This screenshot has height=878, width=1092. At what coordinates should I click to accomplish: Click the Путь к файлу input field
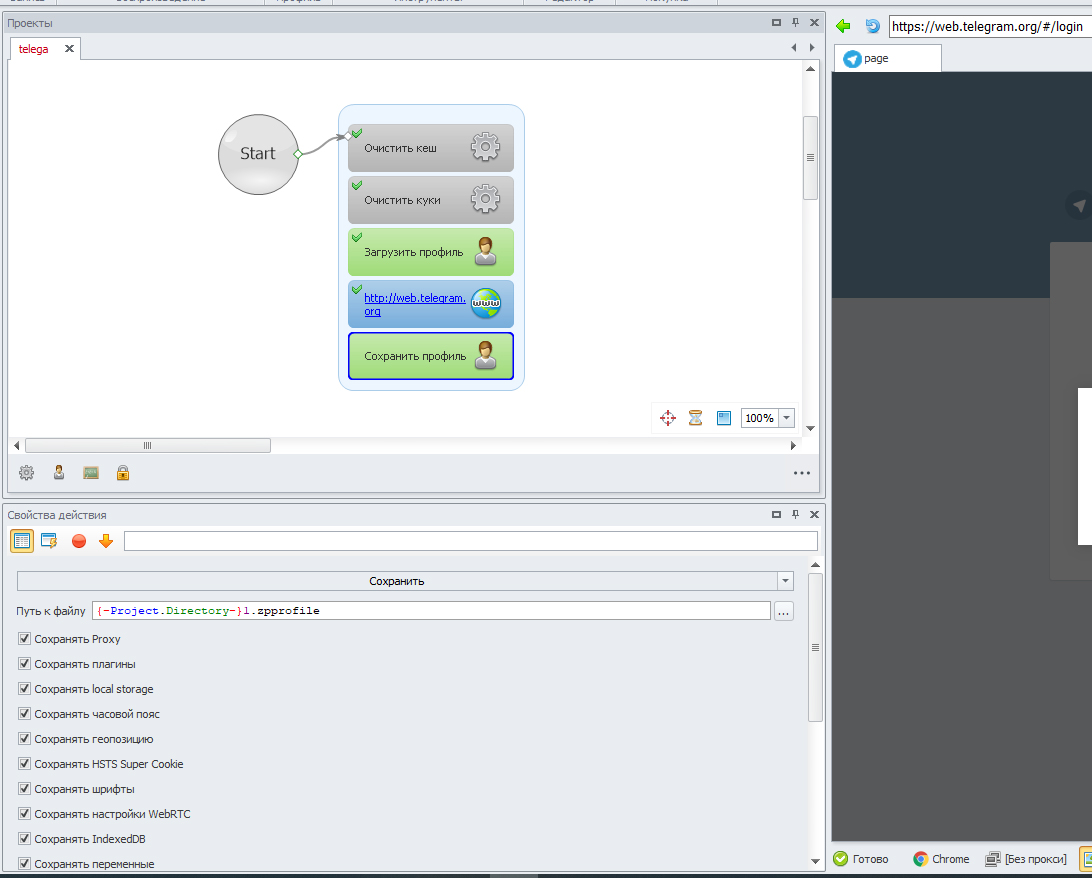pyautogui.click(x=431, y=611)
